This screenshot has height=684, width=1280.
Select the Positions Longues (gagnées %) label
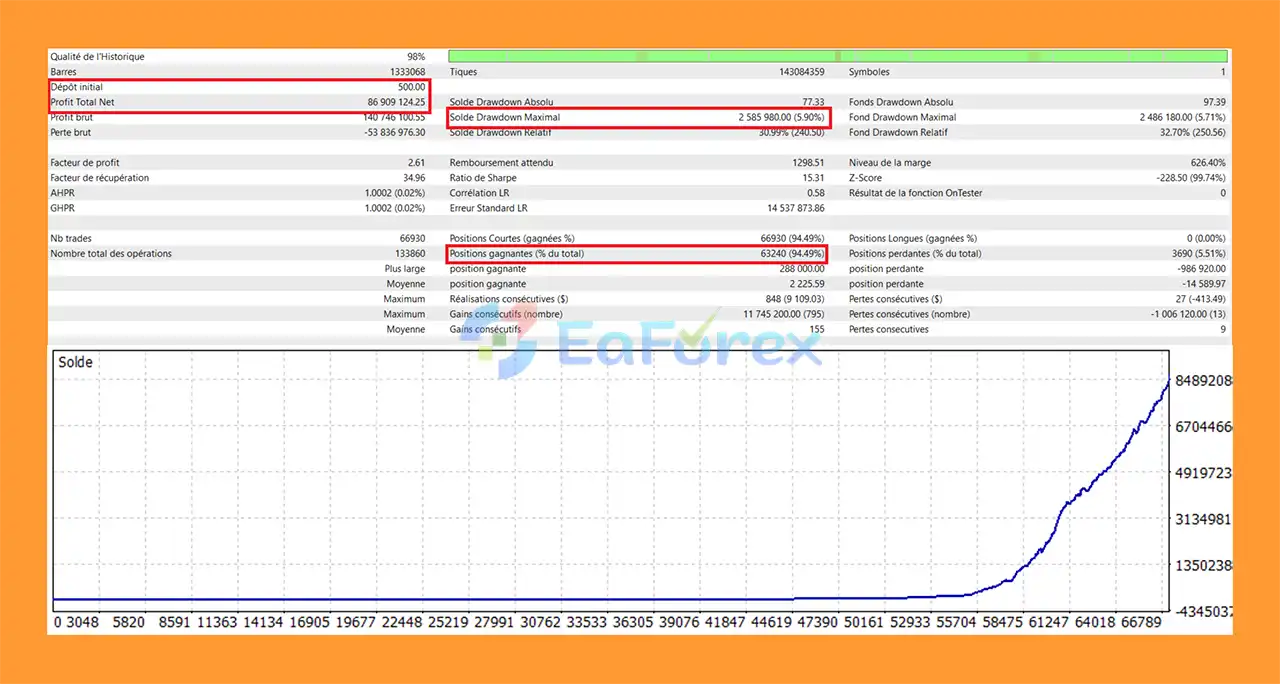coord(912,239)
